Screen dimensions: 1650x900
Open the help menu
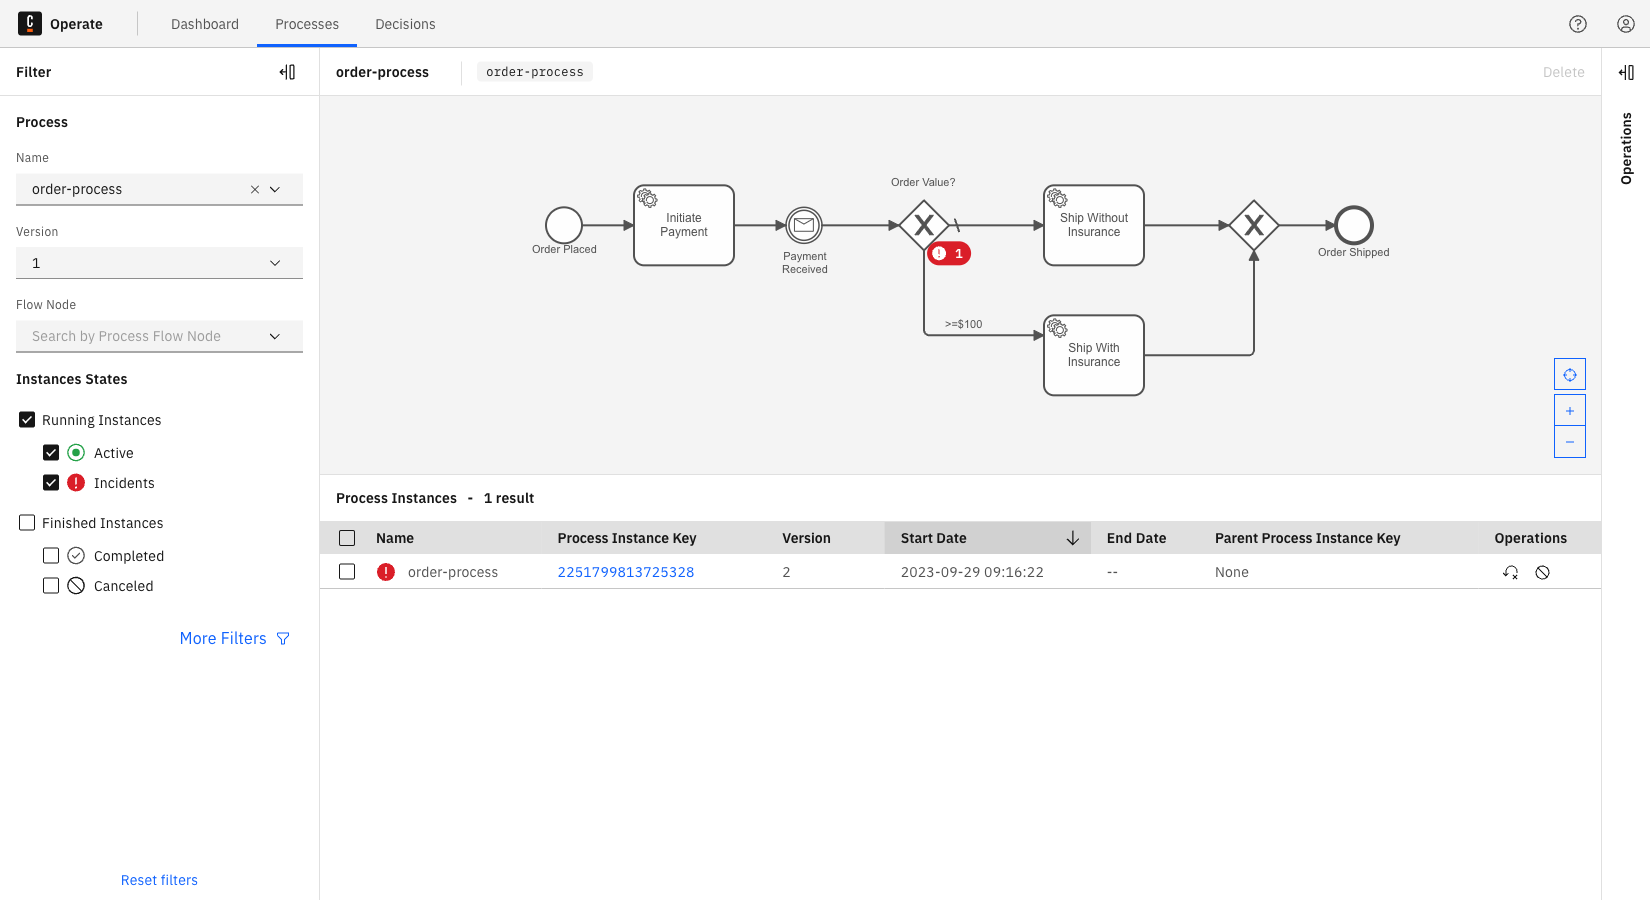(x=1578, y=23)
